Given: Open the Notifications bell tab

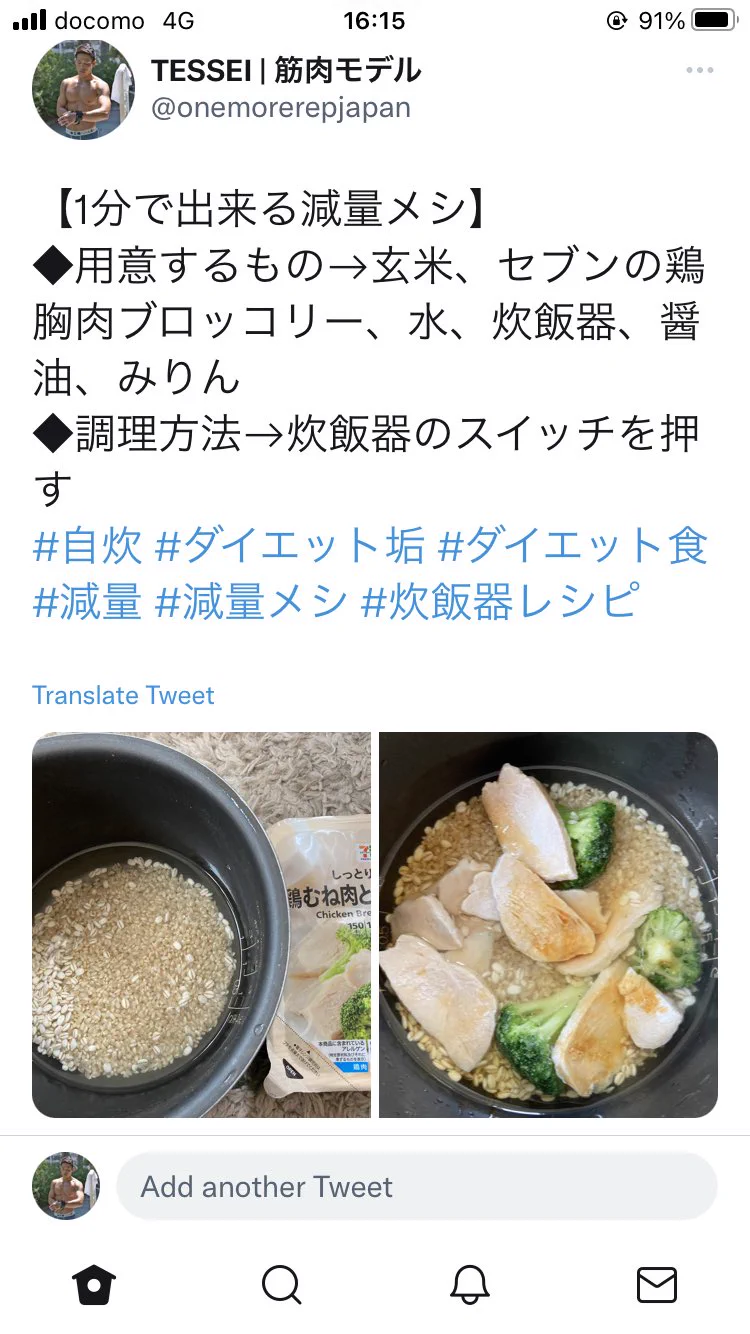Looking at the screenshot, I should (x=469, y=1285).
